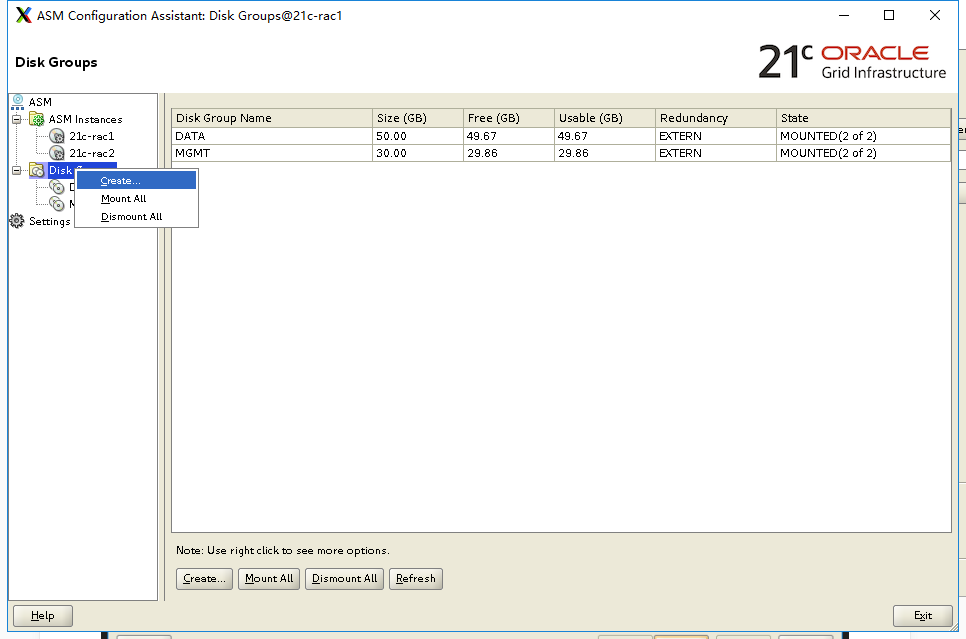Click the Create... button below the table
This screenshot has width=966, height=639.
click(x=205, y=579)
